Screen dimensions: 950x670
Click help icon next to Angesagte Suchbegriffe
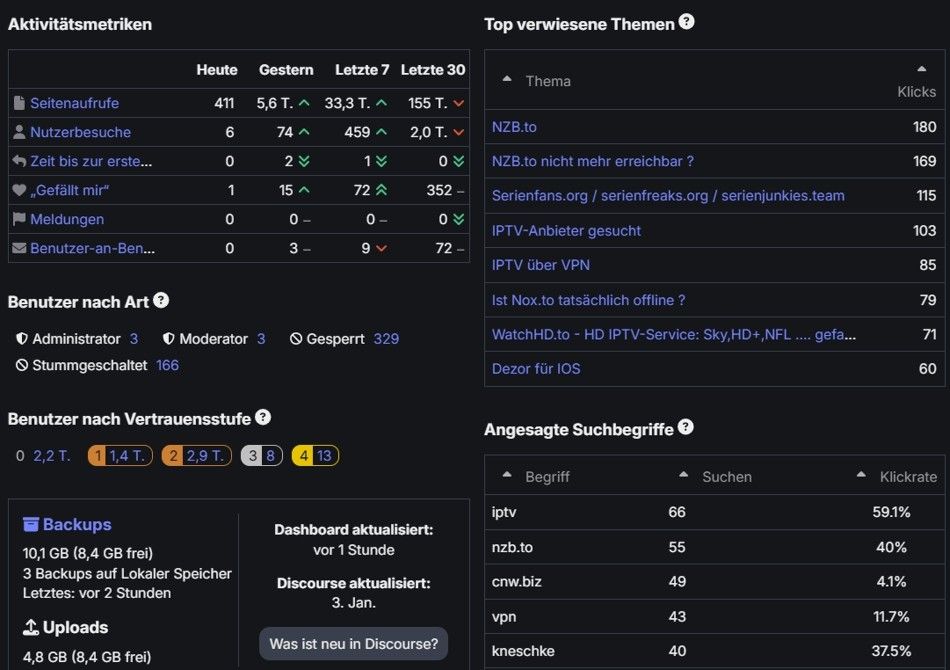coord(685,427)
